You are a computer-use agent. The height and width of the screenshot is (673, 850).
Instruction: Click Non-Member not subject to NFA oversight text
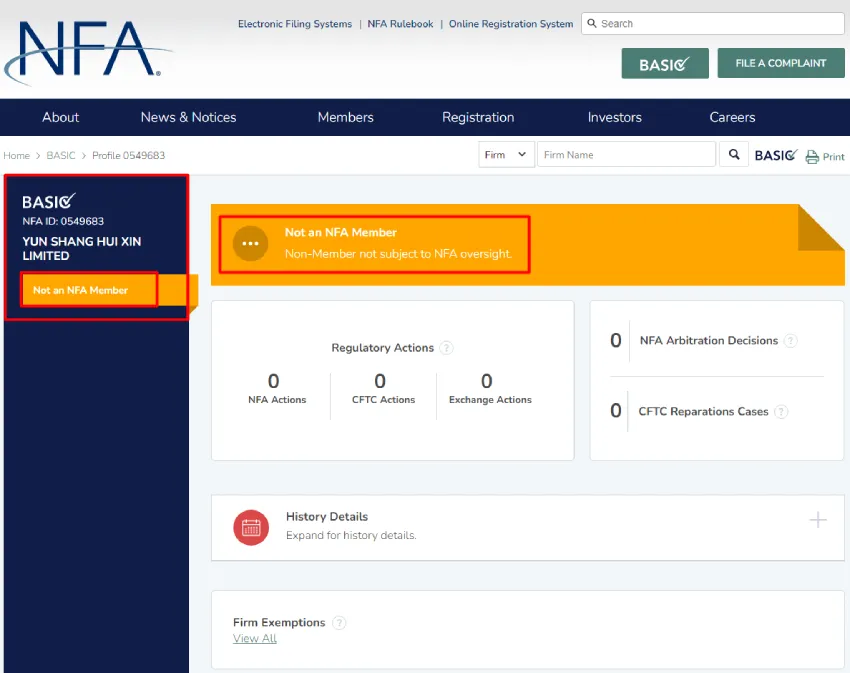(x=398, y=254)
